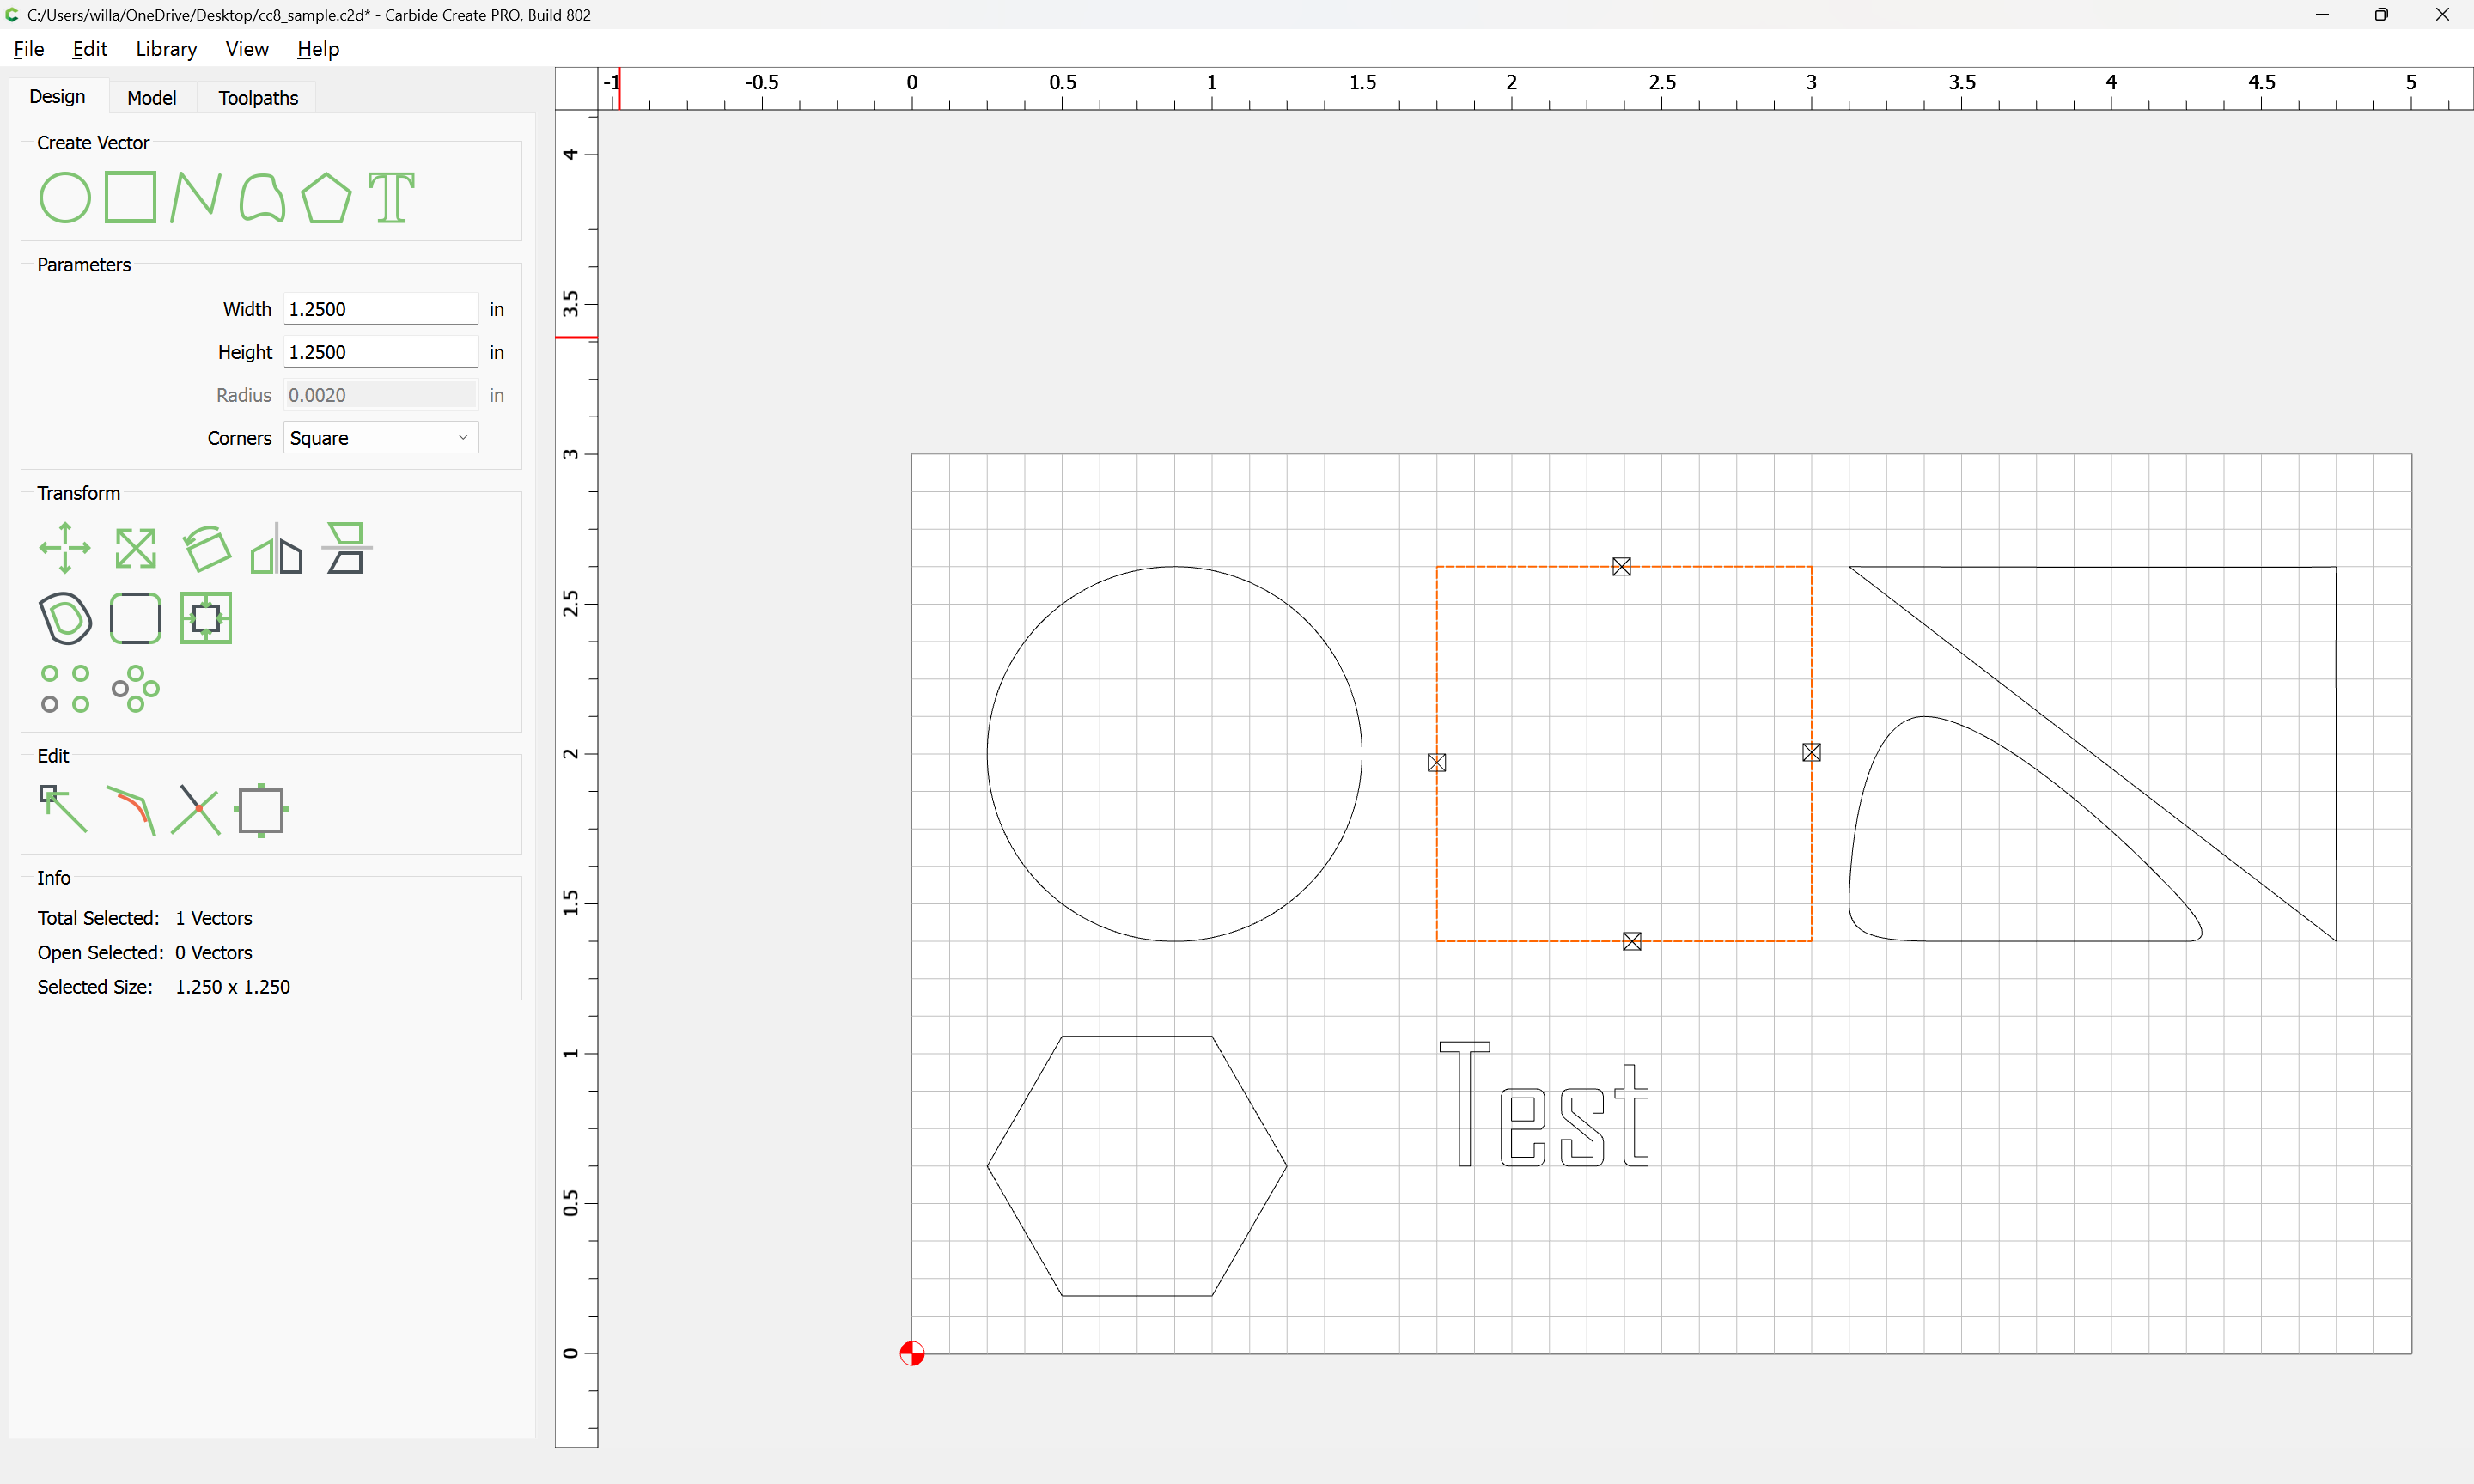Select the Create Rectangle tool
The image size is (2474, 1484).
pos(131,197)
